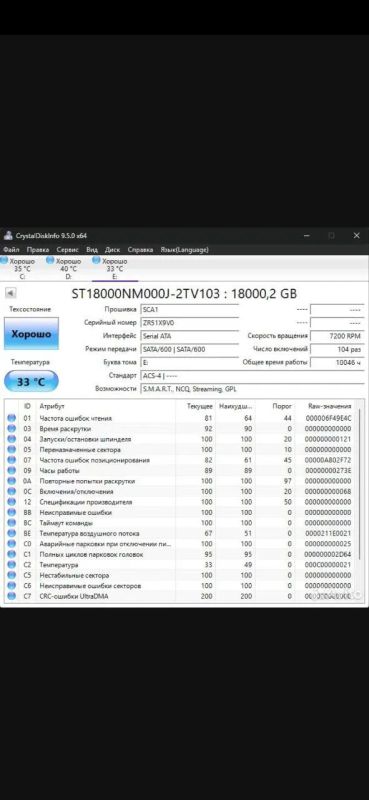Click status icon for attribute 03 Время раскрутки
Screen dimensions: 369x800
pyautogui.click(x=11, y=429)
